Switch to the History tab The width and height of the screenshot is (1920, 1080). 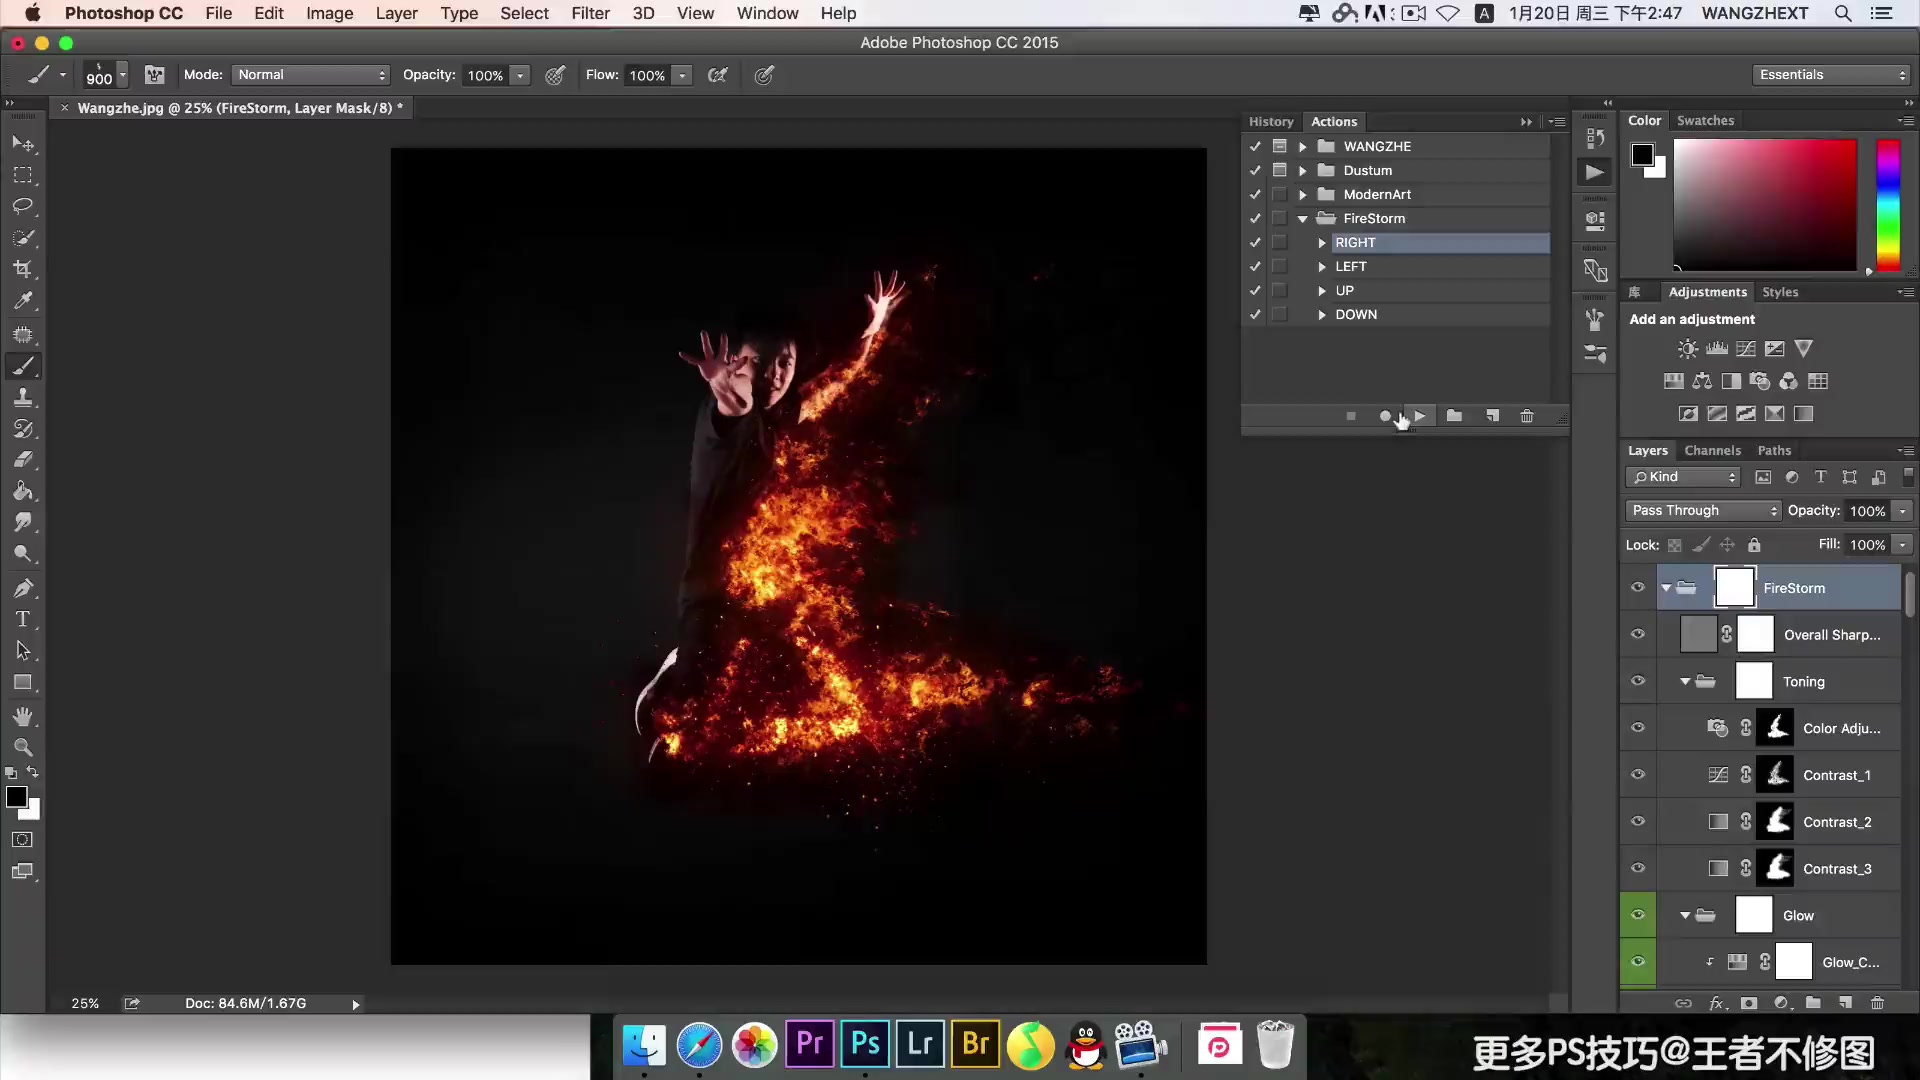1271,121
